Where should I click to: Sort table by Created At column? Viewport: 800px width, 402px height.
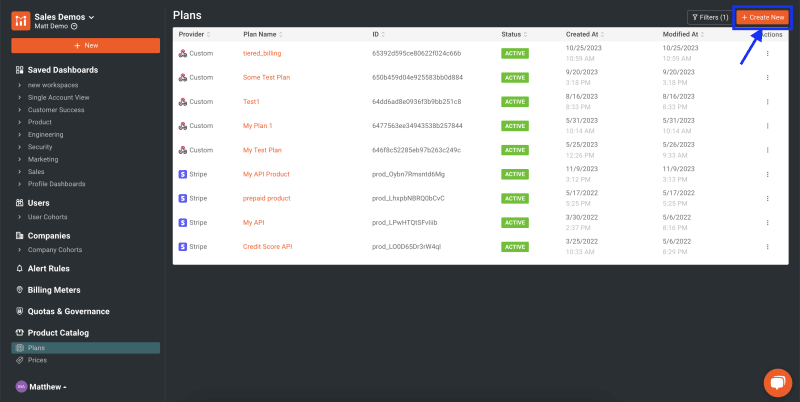click(x=585, y=35)
